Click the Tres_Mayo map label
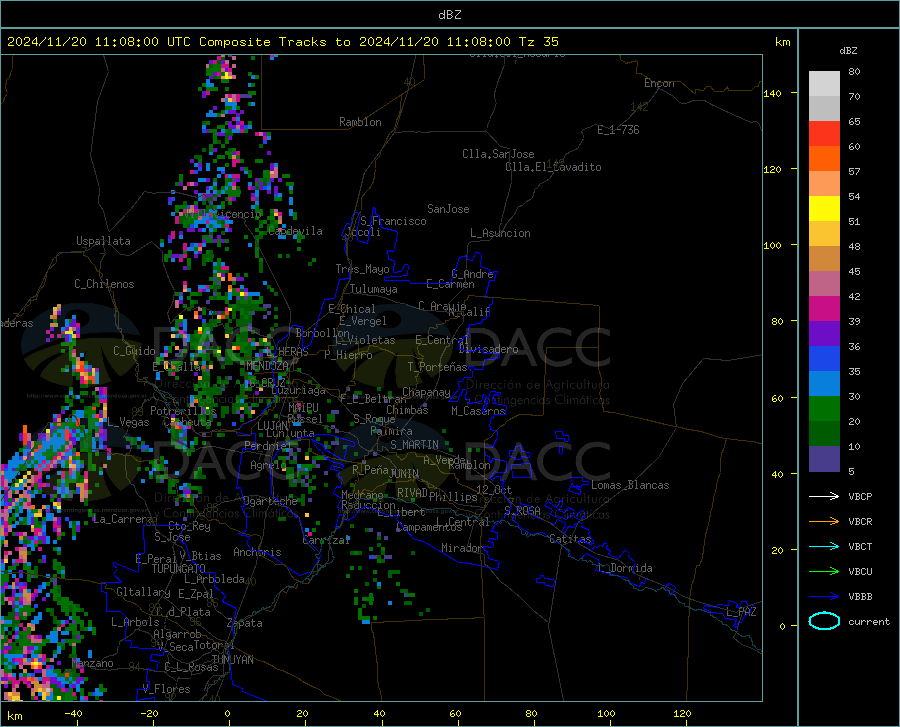 [x=362, y=269]
